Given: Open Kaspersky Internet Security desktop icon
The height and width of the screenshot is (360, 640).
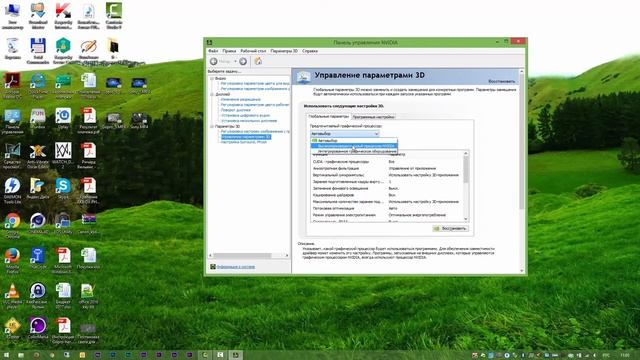Looking at the screenshot, I should click(x=63, y=16).
